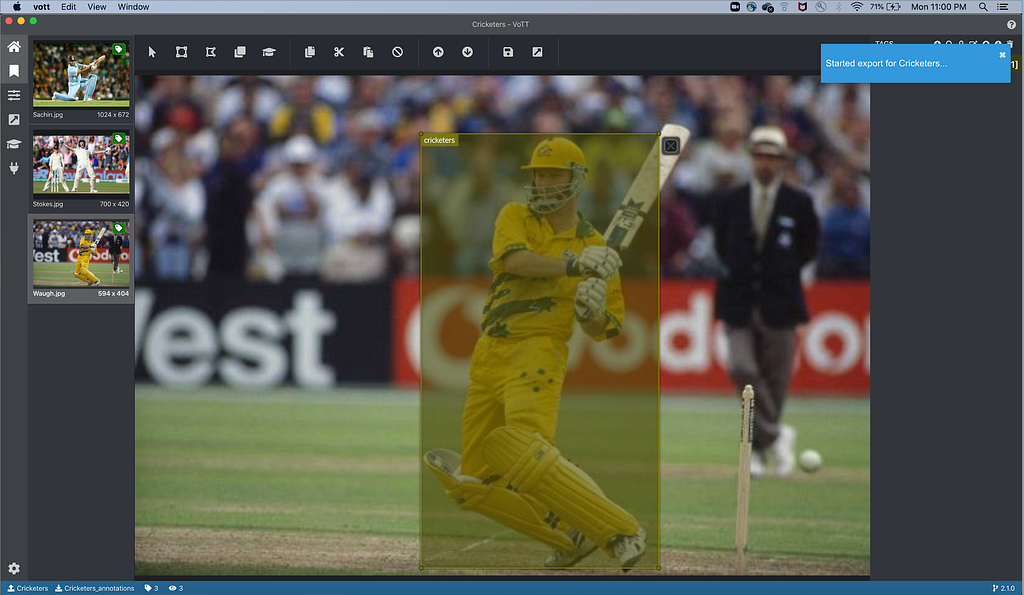The height and width of the screenshot is (595, 1024).
Task: Open the Window menu
Action: coord(133,7)
